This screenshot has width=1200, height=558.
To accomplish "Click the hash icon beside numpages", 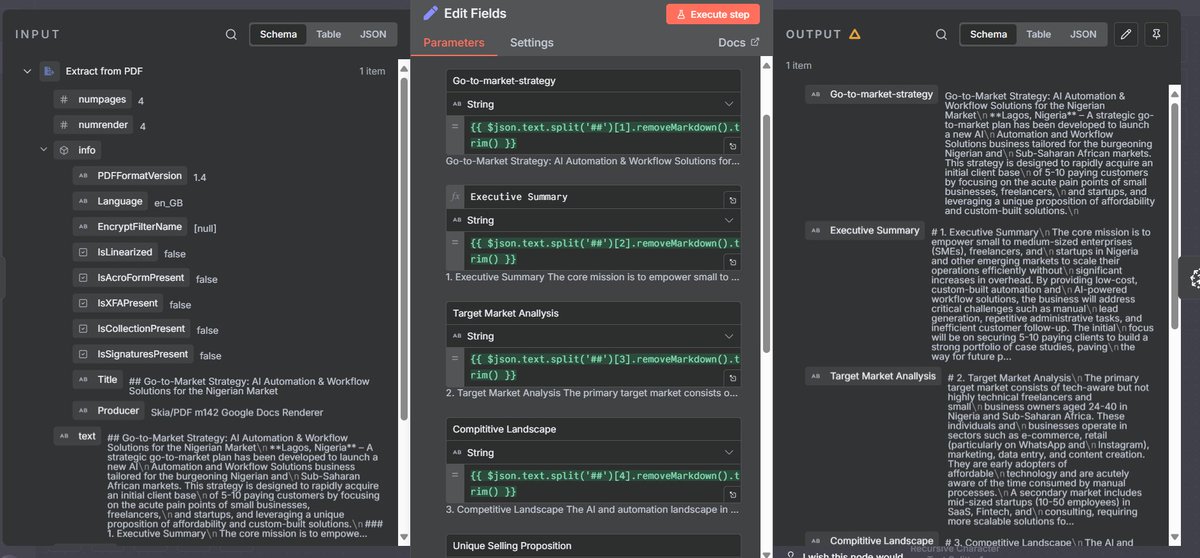I will tap(63, 100).
